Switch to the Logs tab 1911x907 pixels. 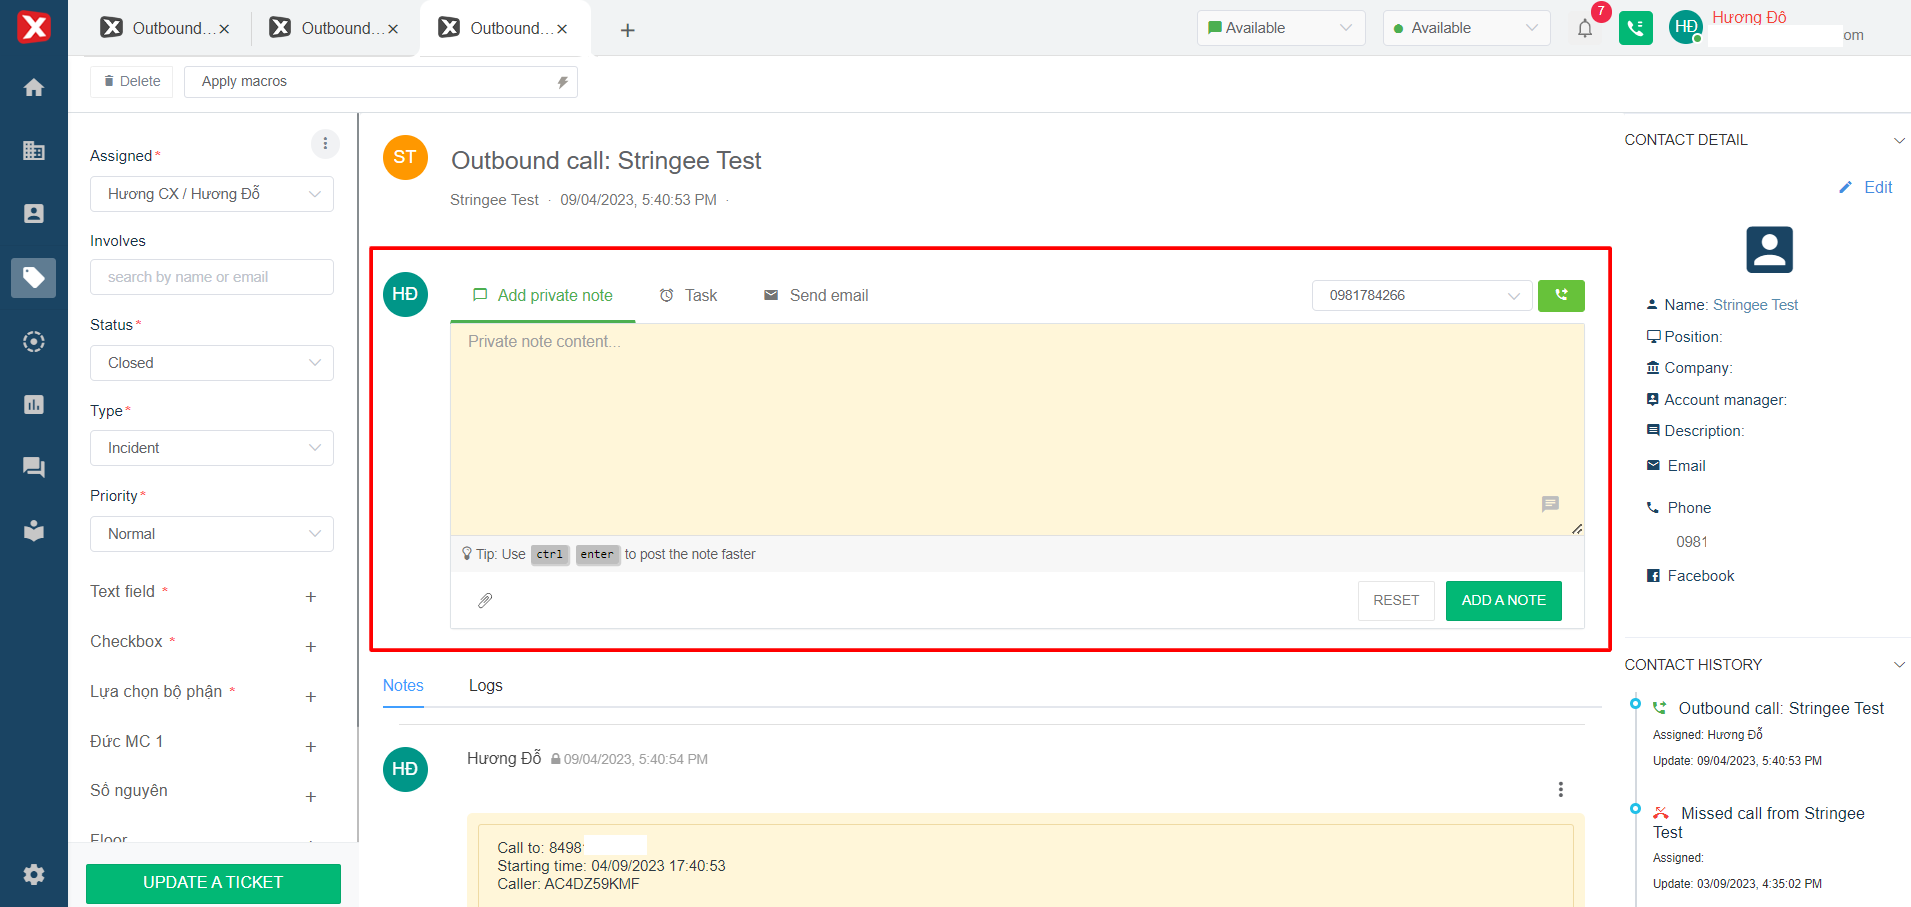486,686
